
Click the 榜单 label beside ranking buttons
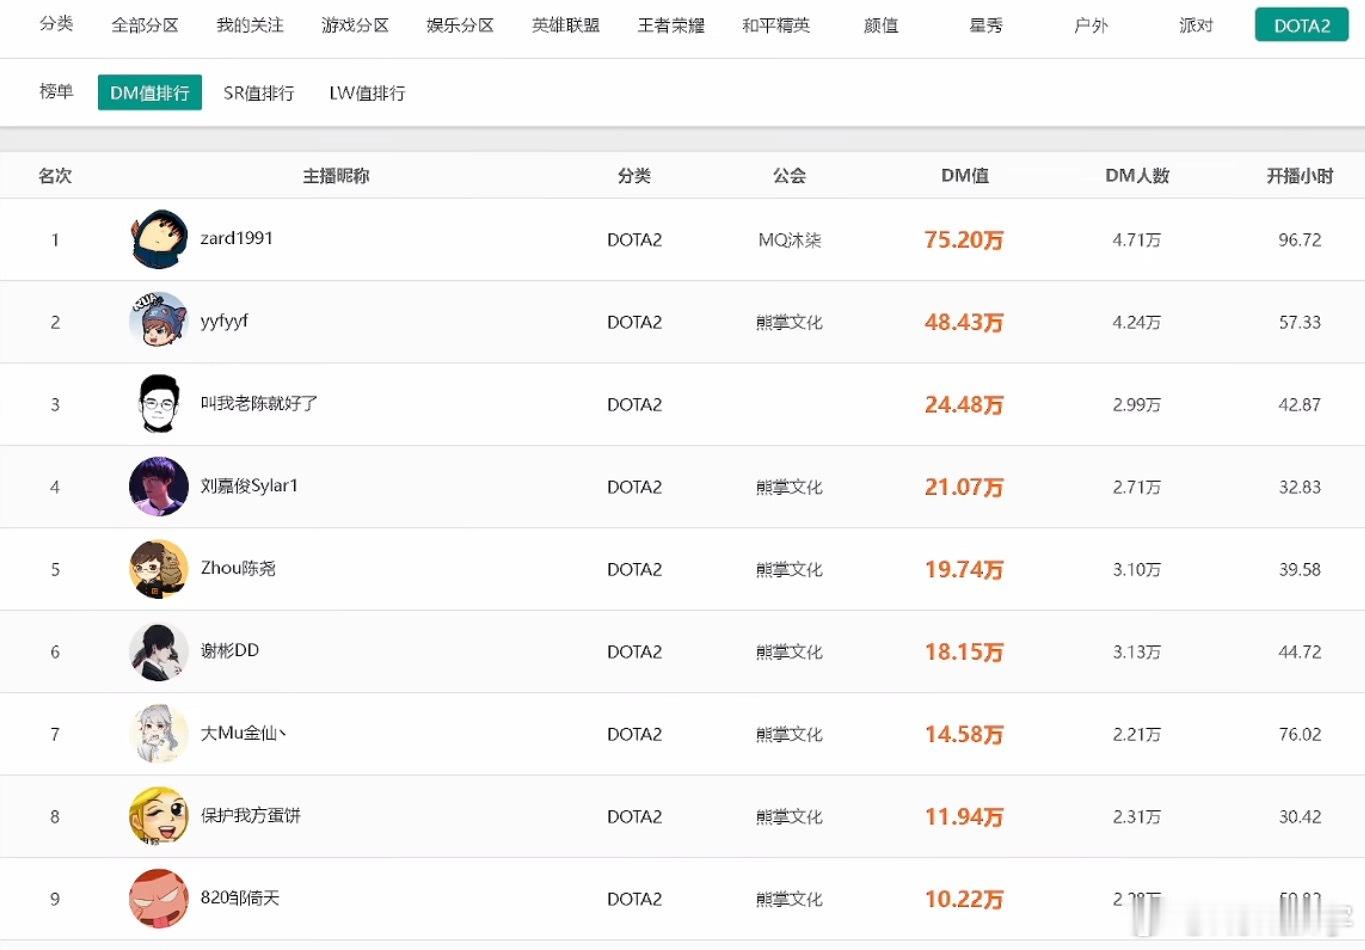[56, 91]
